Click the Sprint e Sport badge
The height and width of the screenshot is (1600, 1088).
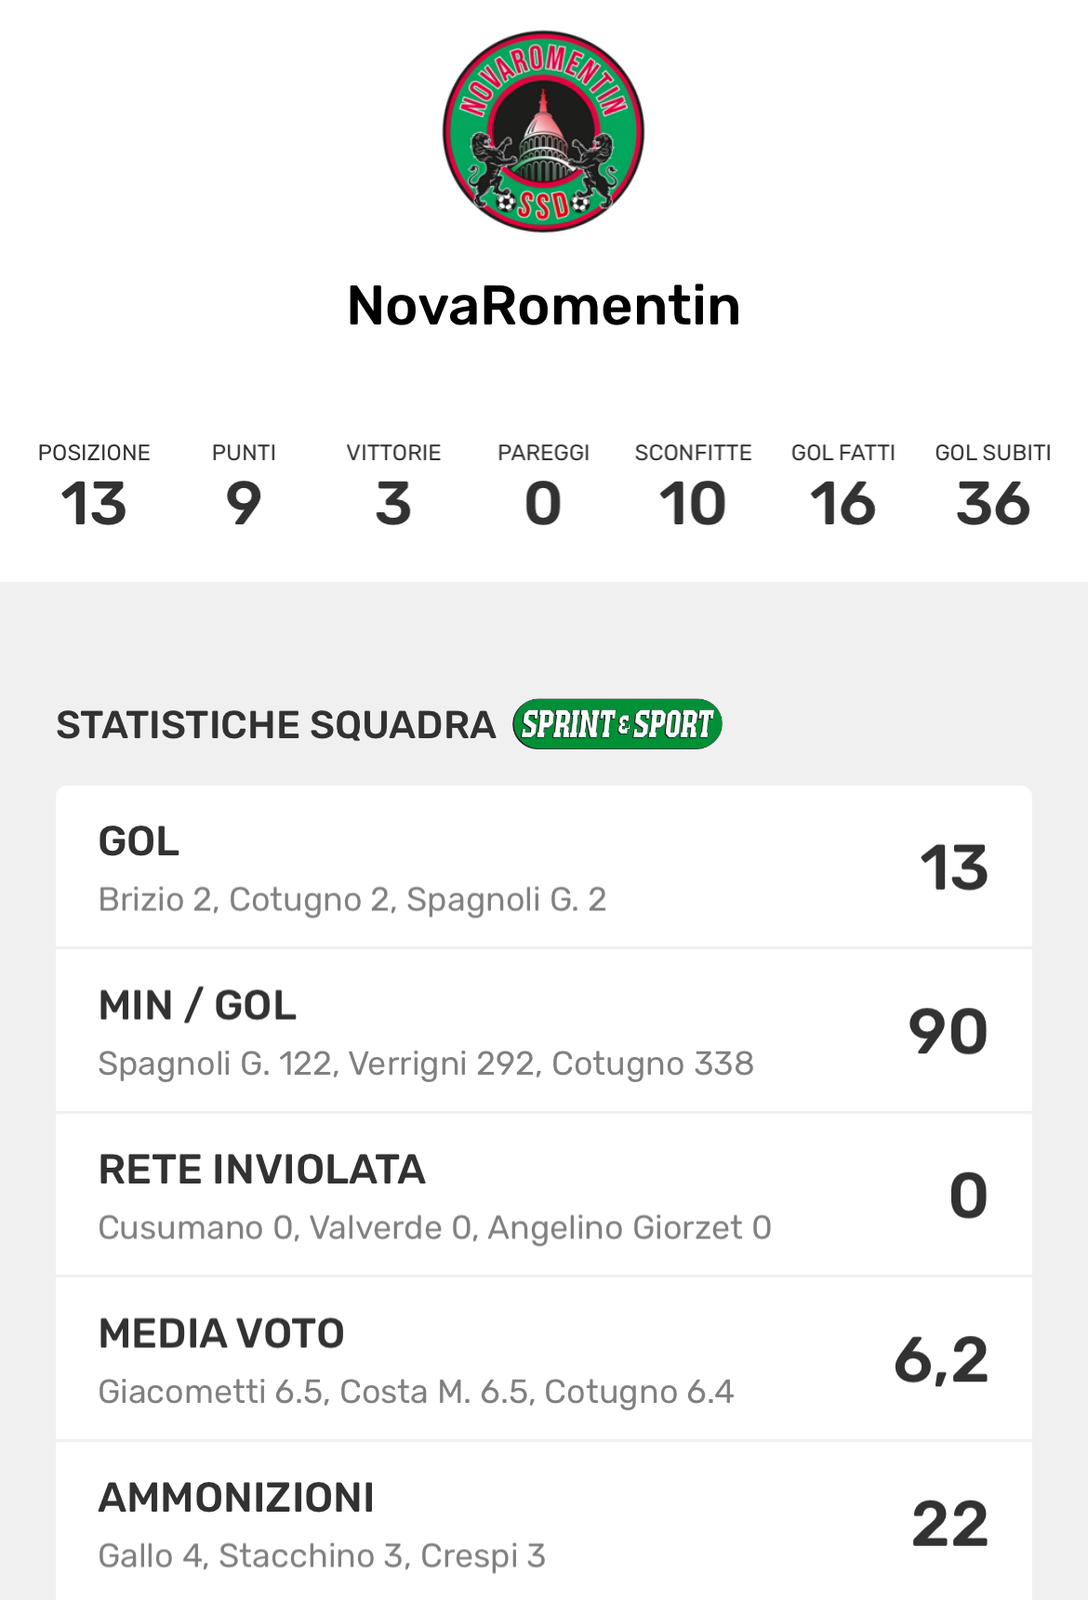[x=617, y=724]
